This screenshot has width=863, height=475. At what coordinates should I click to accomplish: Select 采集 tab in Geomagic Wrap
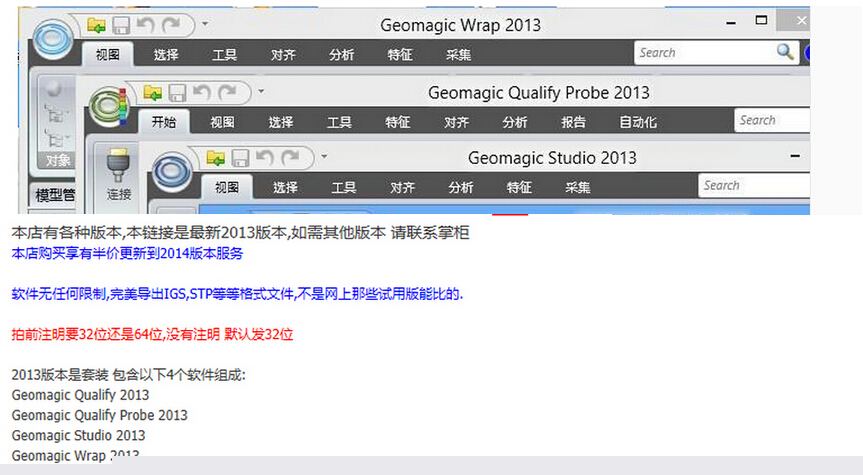tap(458, 54)
